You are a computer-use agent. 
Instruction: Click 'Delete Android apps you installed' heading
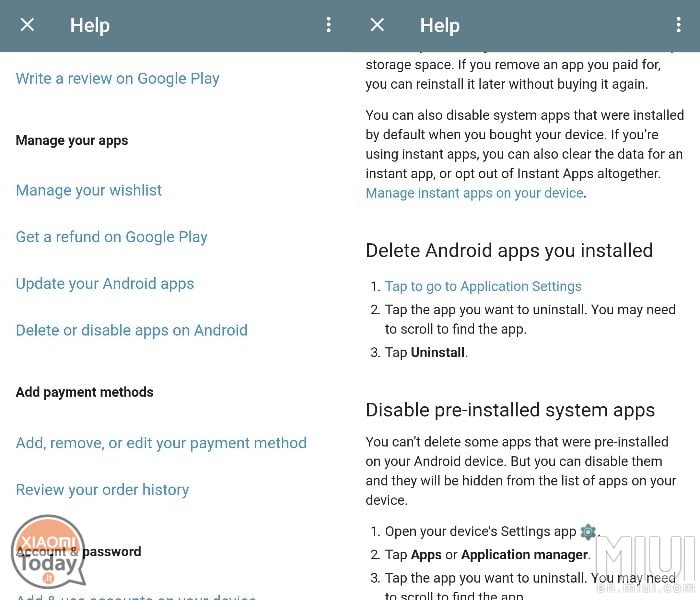[x=509, y=251]
